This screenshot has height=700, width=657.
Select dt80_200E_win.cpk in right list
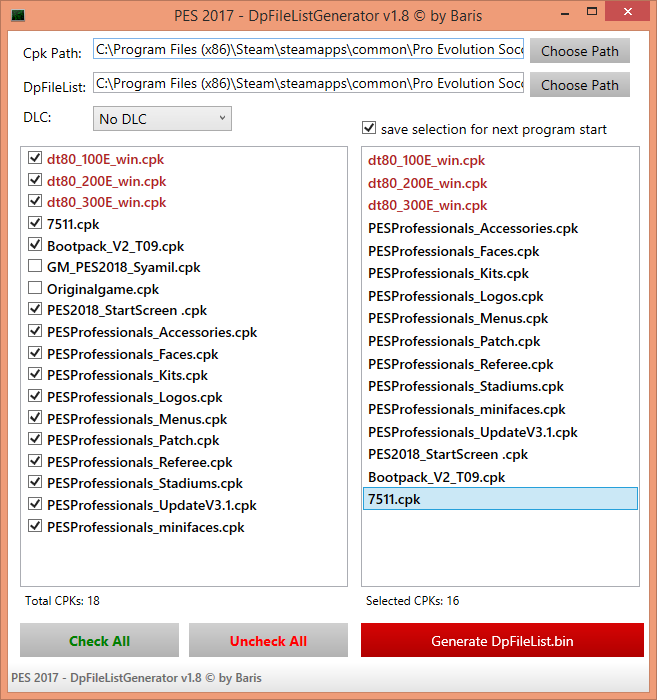pyautogui.click(x=500, y=183)
